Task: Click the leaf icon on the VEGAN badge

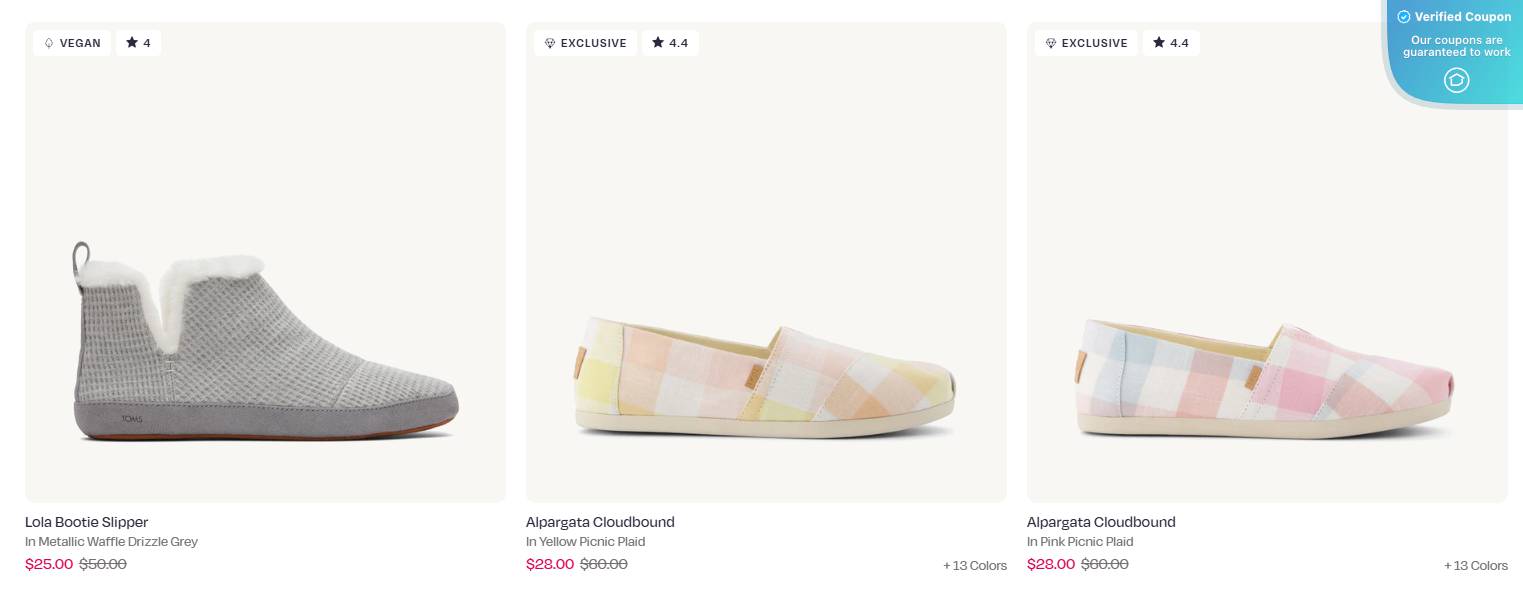Action: pos(49,43)
